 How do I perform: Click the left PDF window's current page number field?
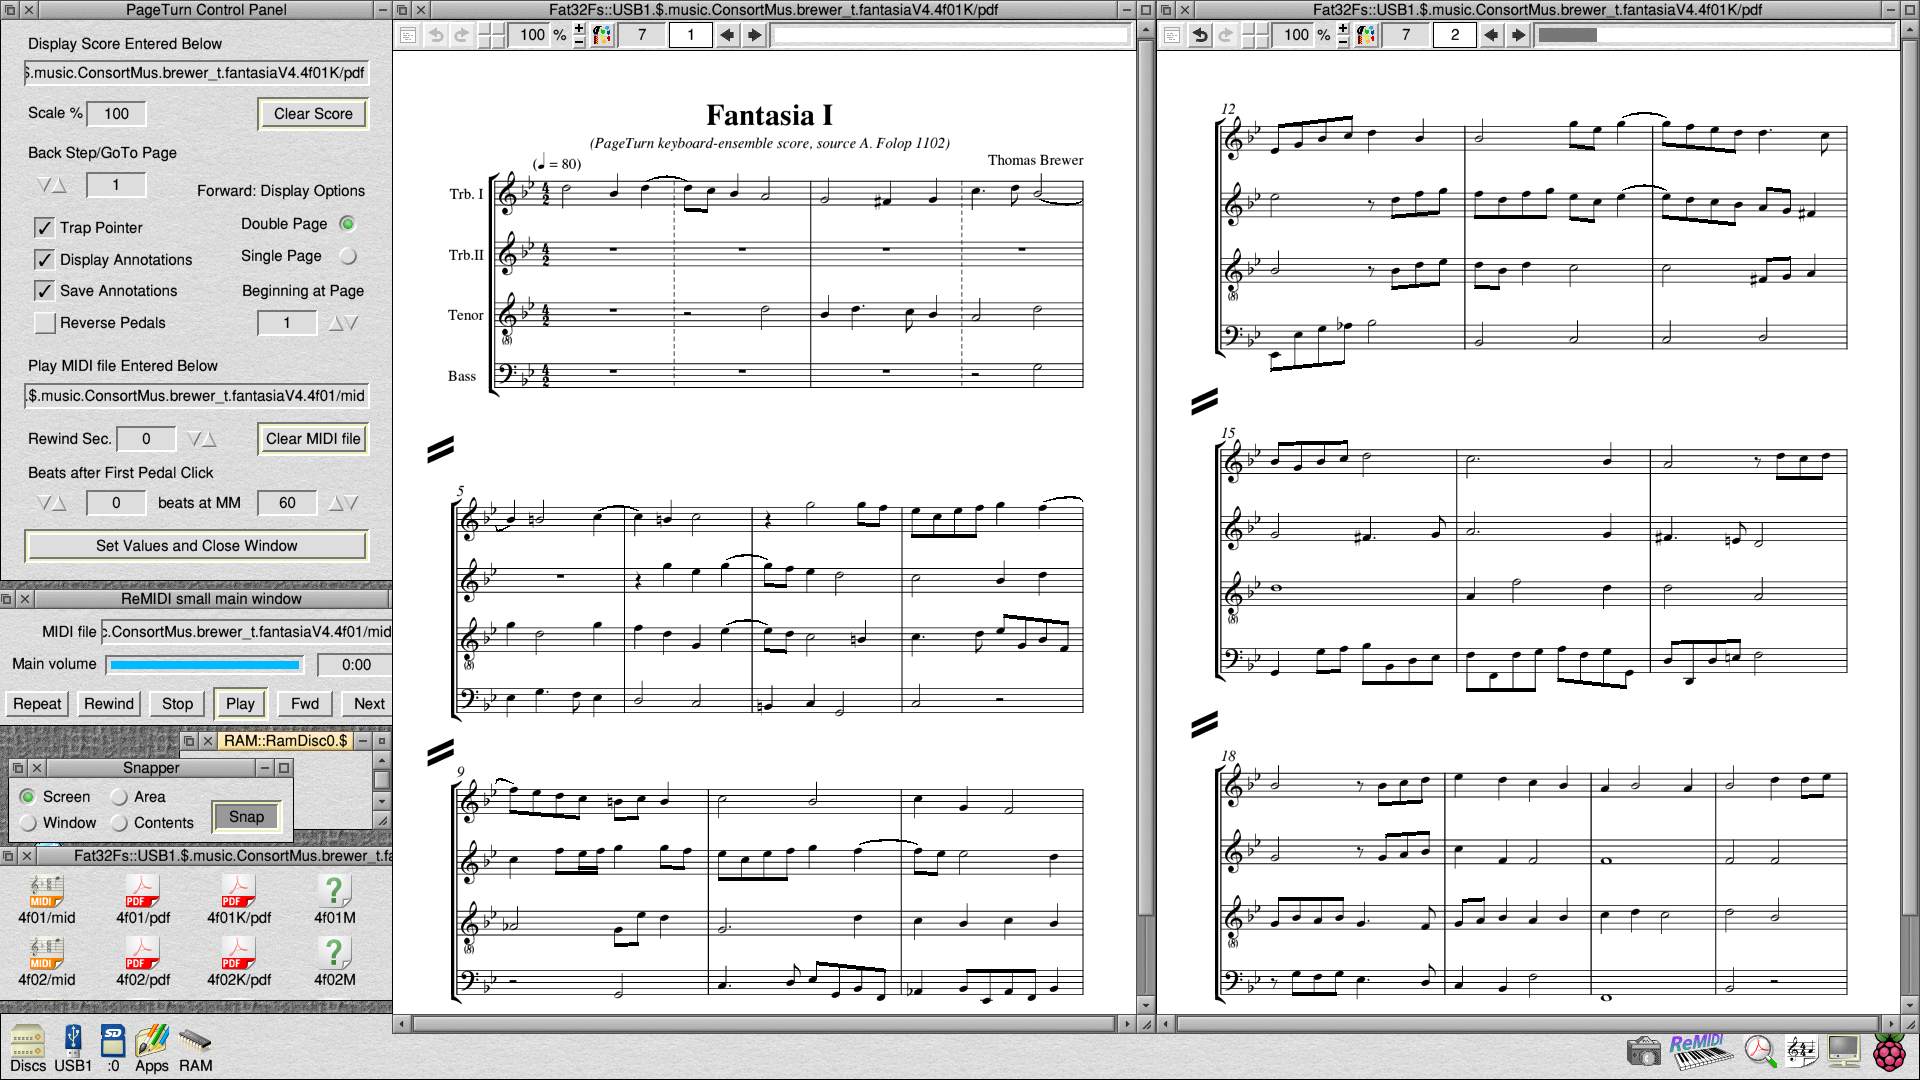(690, 35)
